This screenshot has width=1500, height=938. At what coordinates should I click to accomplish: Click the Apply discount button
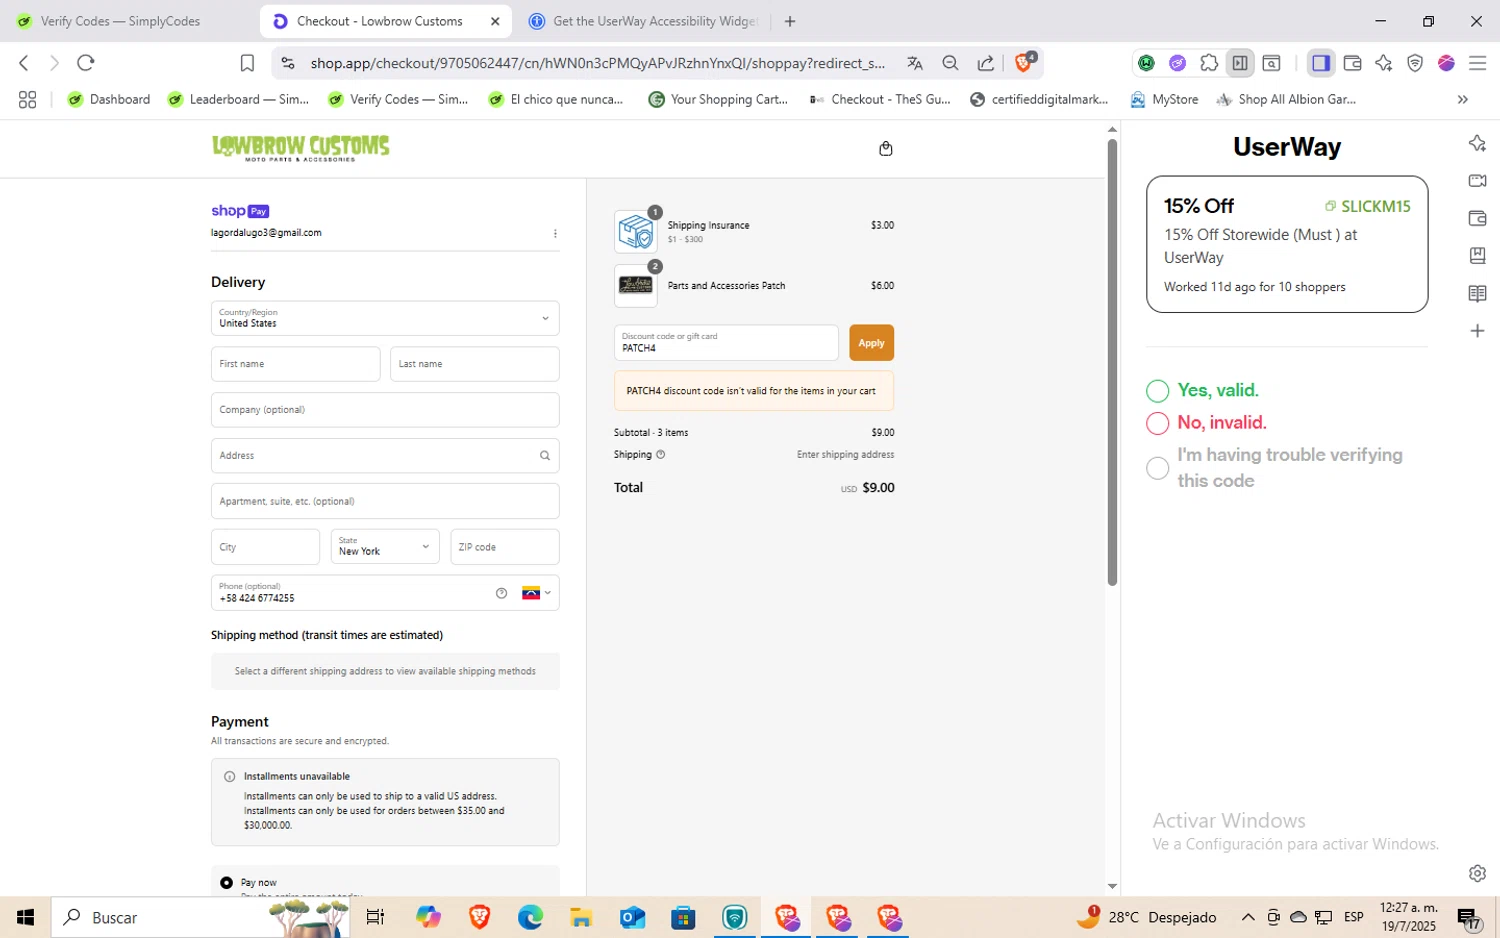point(871,343)
